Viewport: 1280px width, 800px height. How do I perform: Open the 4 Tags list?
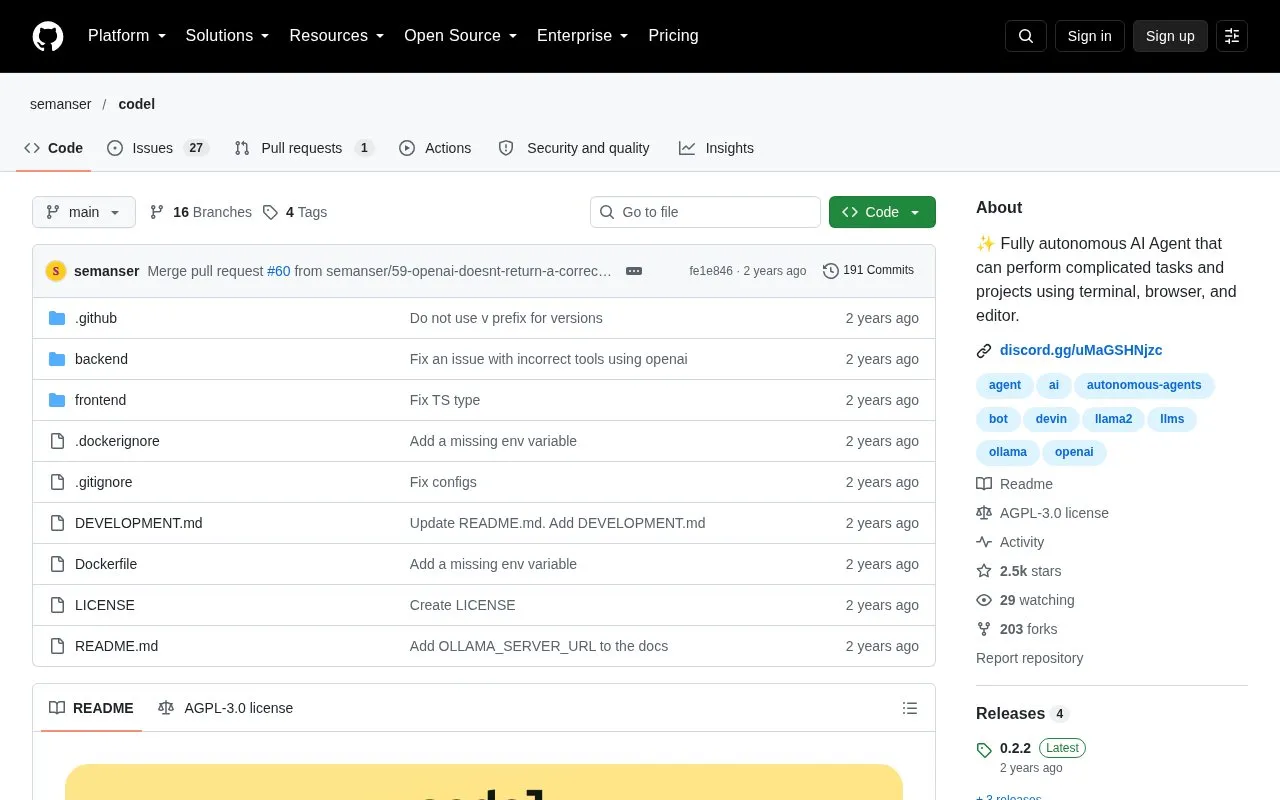[x=295, y=212]
